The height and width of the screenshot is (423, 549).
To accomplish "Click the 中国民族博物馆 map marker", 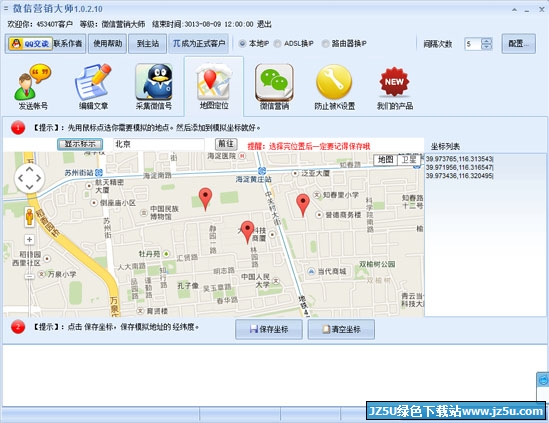I will pos(144,213).
